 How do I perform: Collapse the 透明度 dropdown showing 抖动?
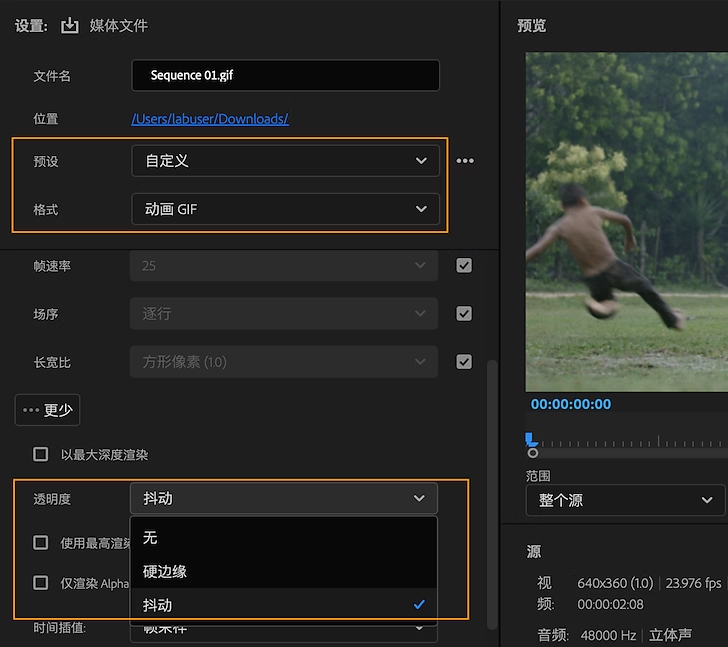click(284, 498)
